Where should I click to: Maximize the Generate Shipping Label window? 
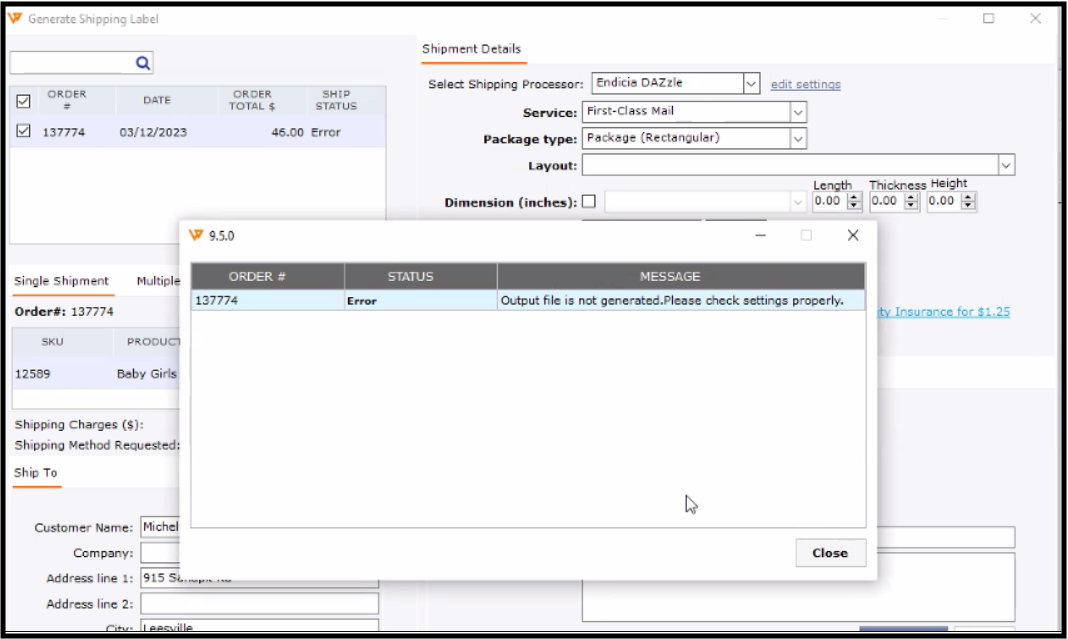(988, 19)
